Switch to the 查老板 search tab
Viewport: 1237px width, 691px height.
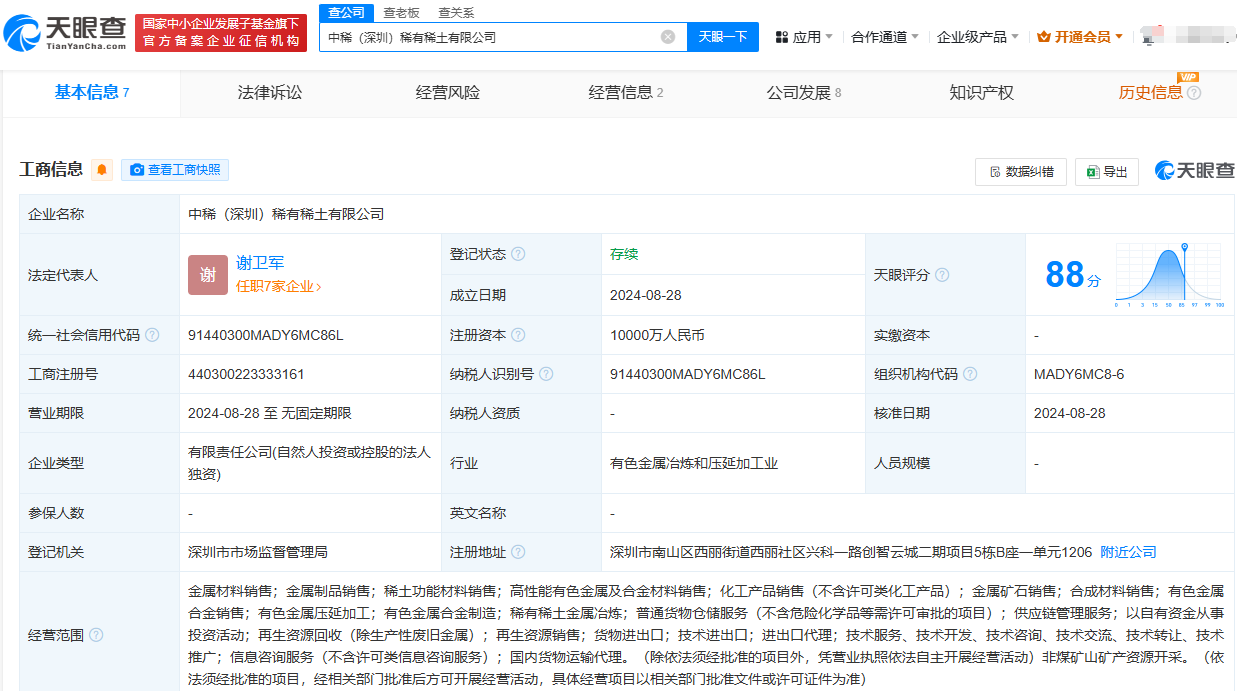(402, 13)
